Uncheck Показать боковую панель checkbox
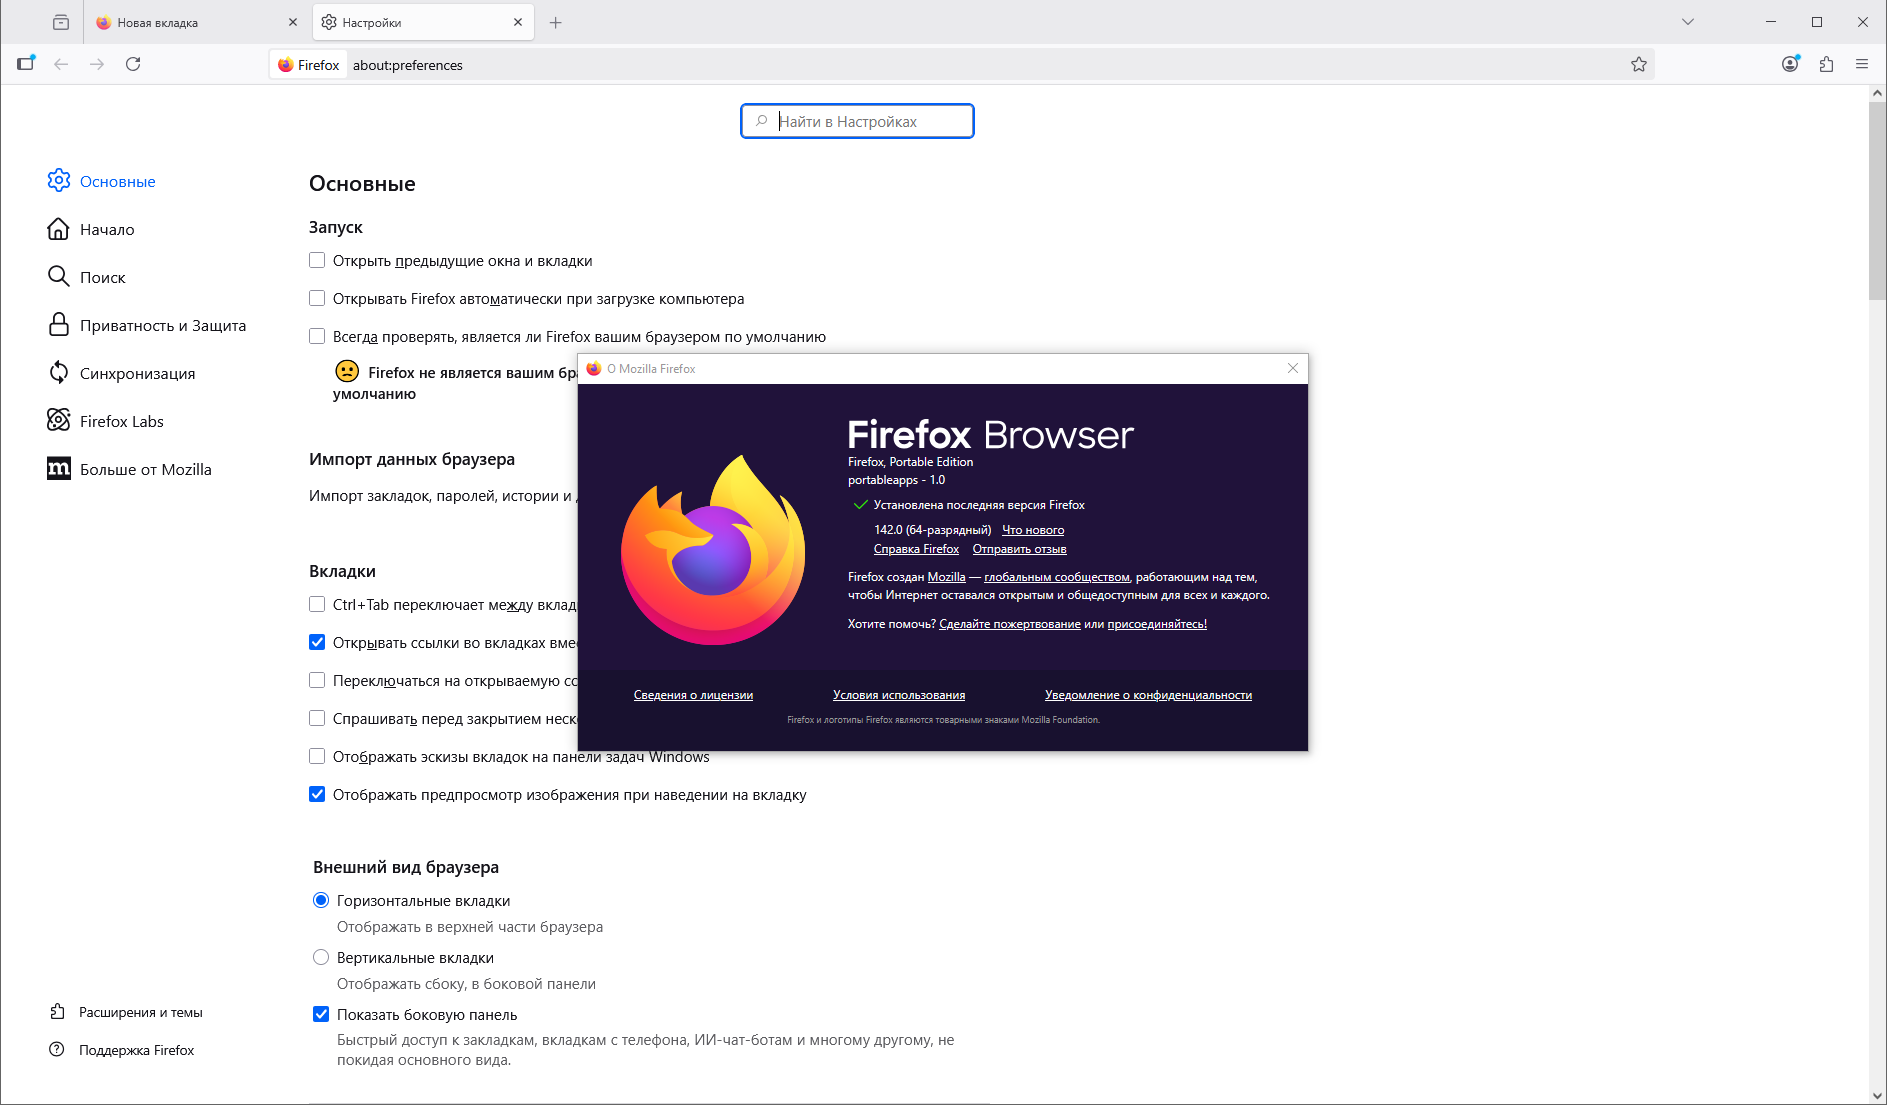This screenshot has width=1887, height=1105. click(321, 1014)
